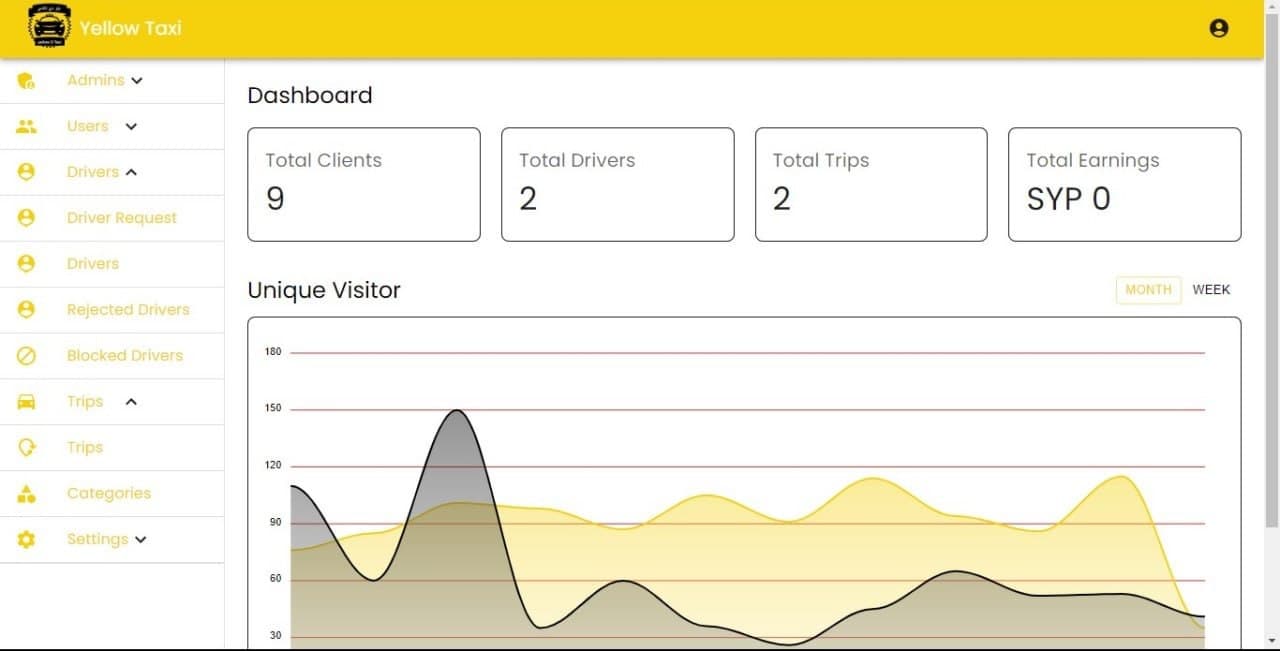The image size is (1280, 651).
Task: Click the route icon beside Trips sub-item
Action: (x=26, y=448)
